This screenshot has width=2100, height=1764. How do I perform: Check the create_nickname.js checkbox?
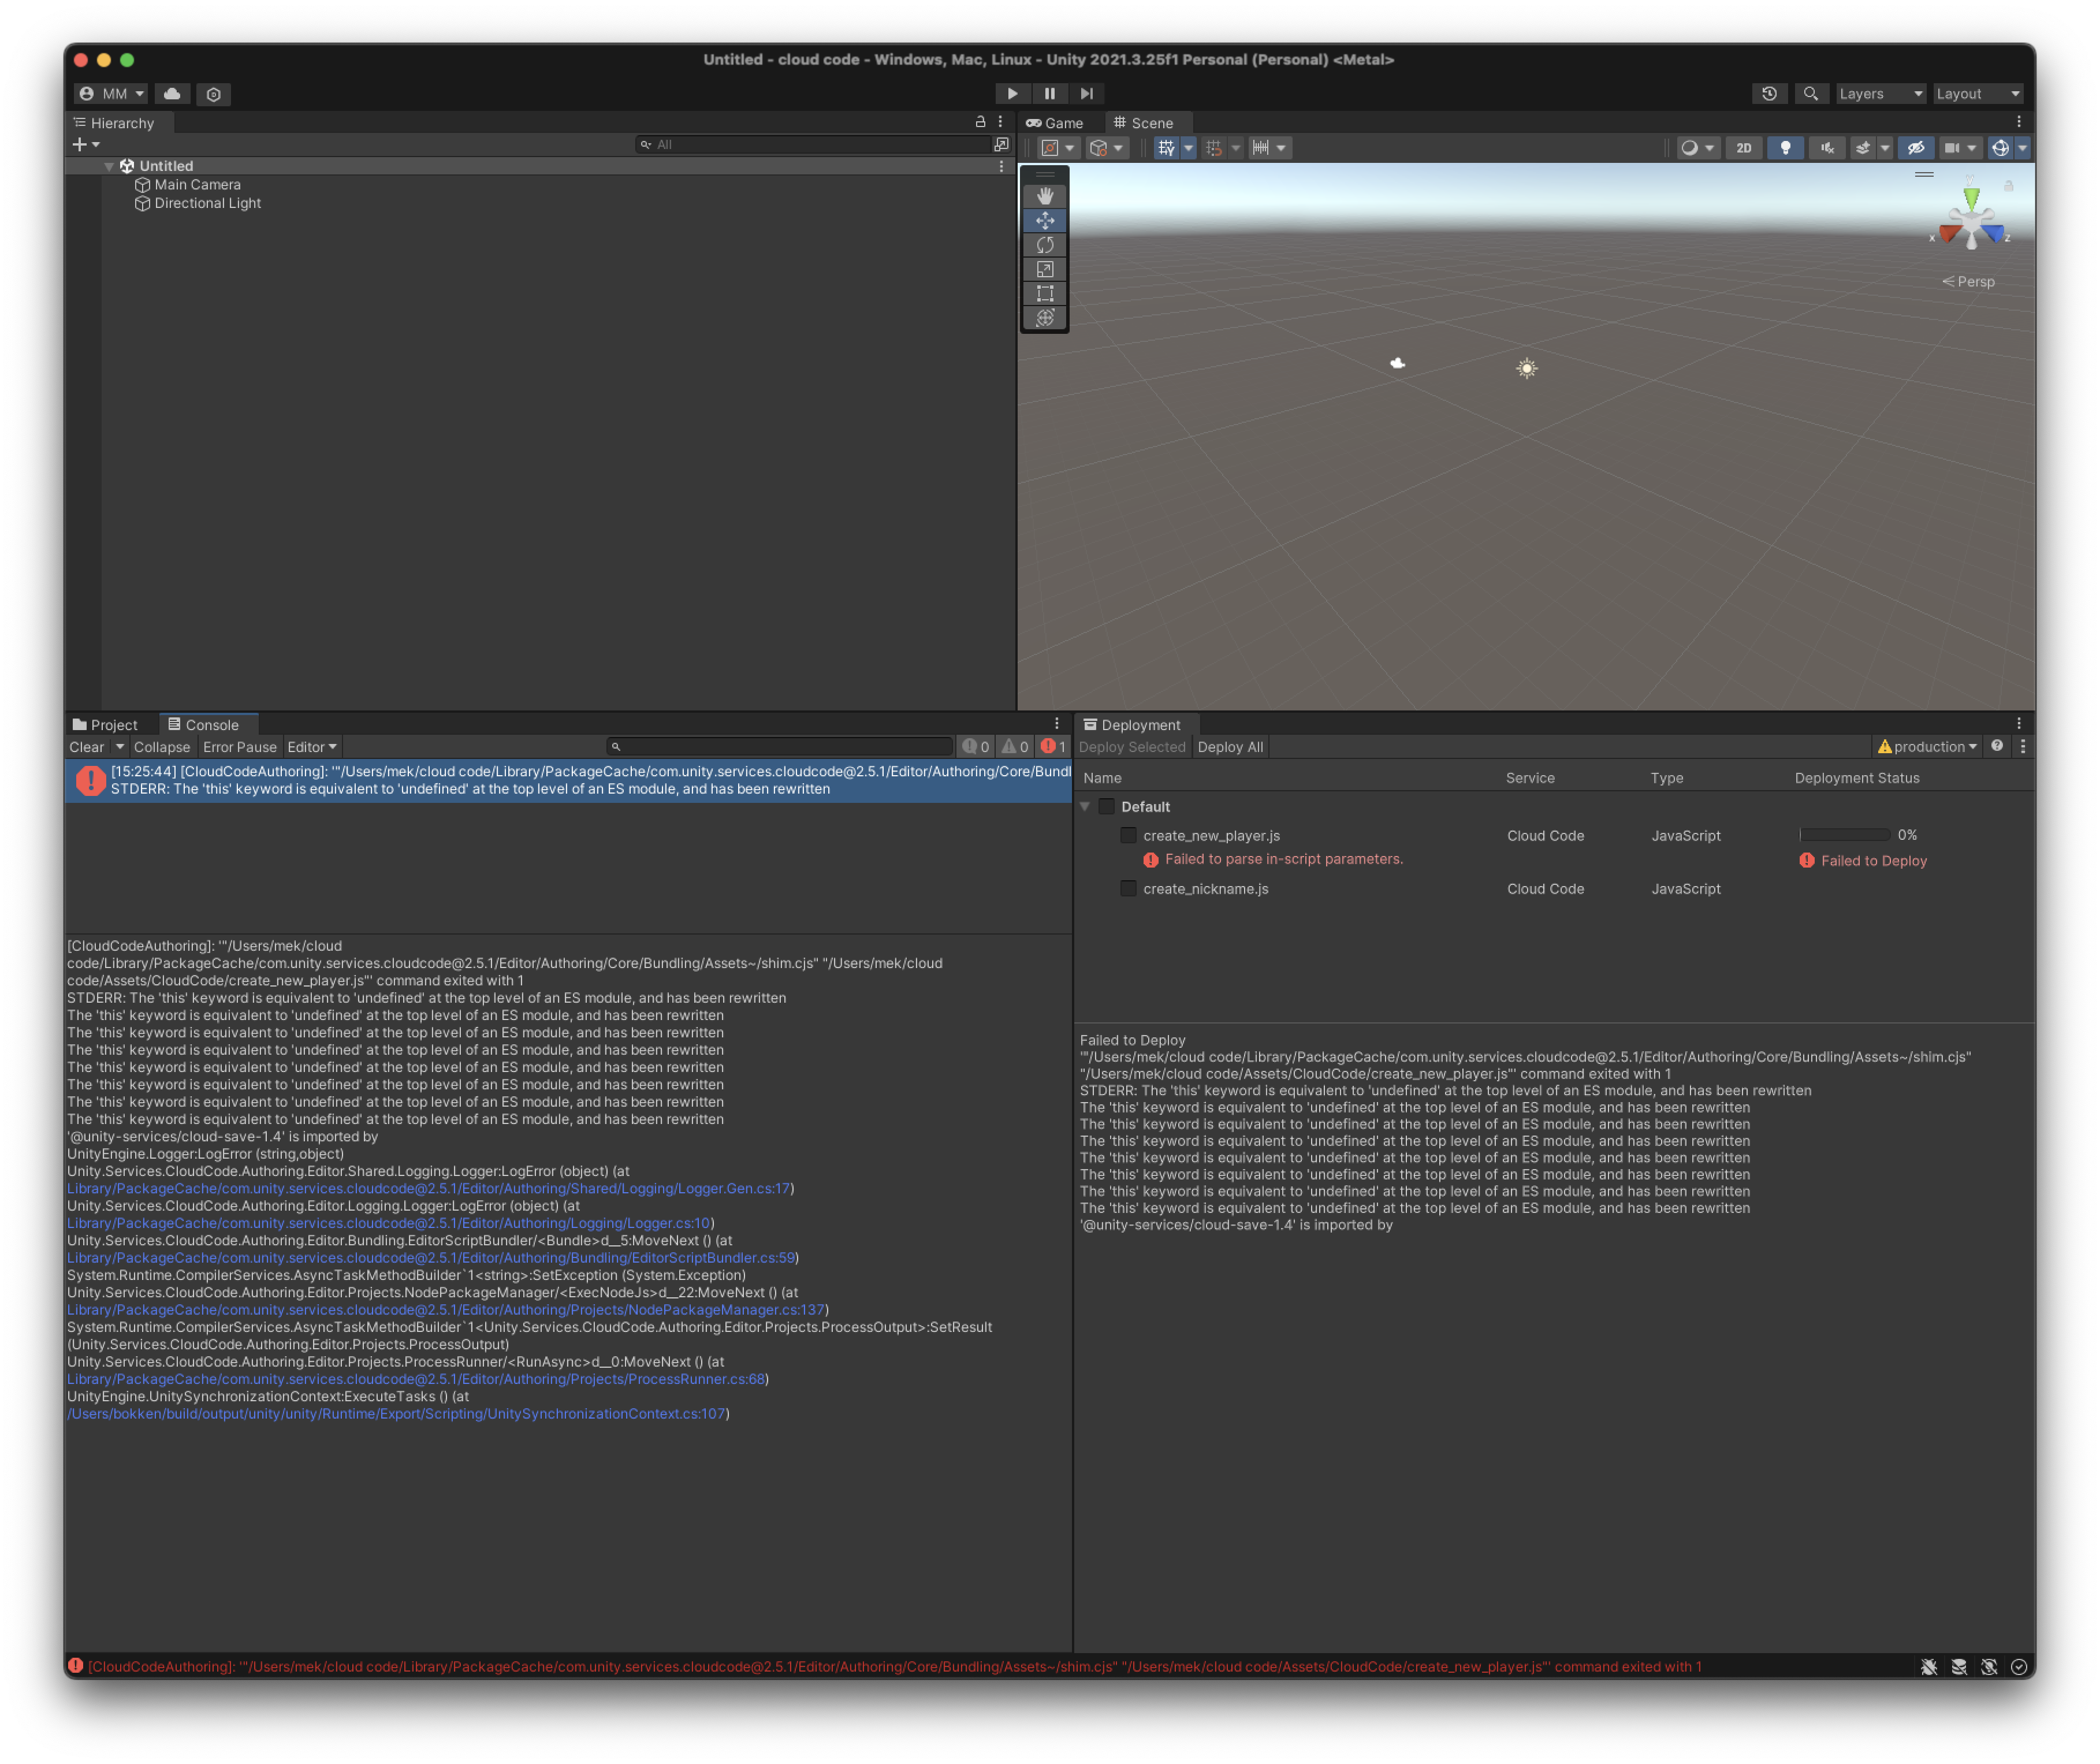click(x=1128, y=889)
